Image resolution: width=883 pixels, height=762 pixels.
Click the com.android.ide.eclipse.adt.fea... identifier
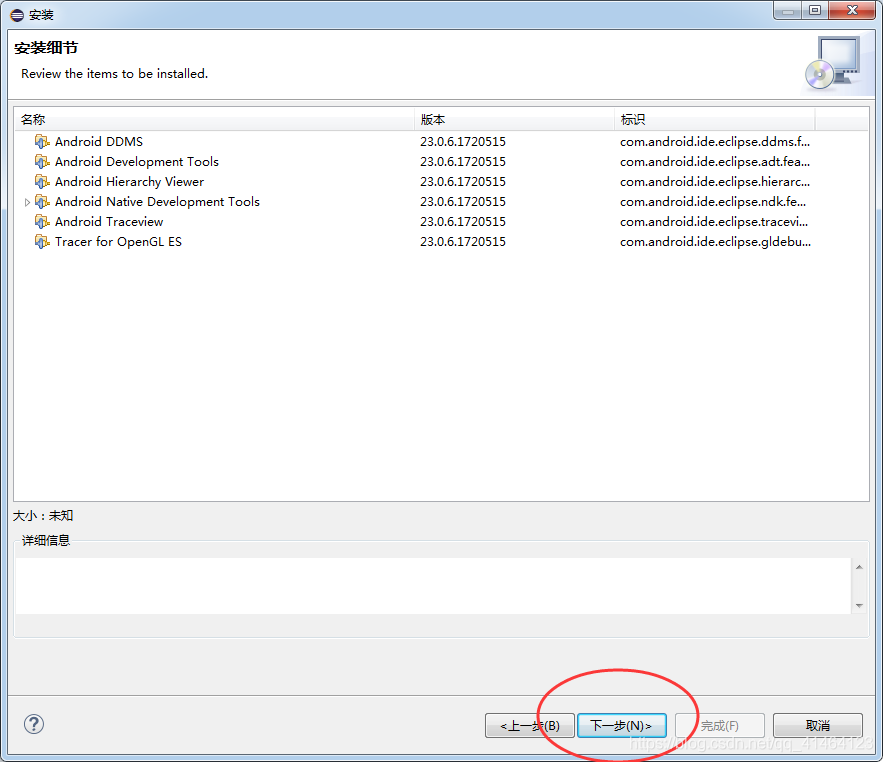click(715, 162)
